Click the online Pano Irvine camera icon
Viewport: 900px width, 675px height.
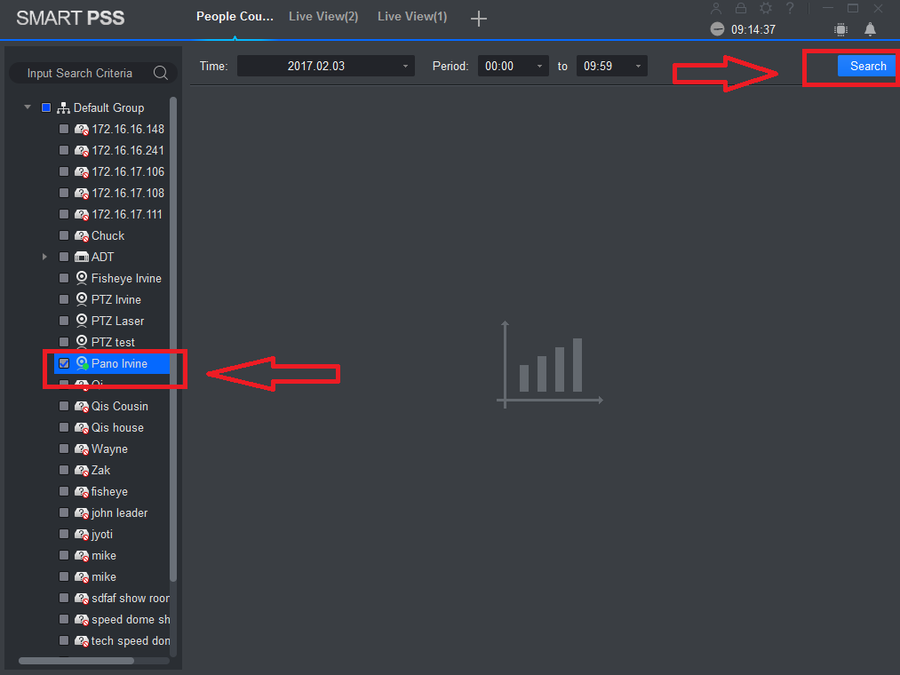[82, 363]
